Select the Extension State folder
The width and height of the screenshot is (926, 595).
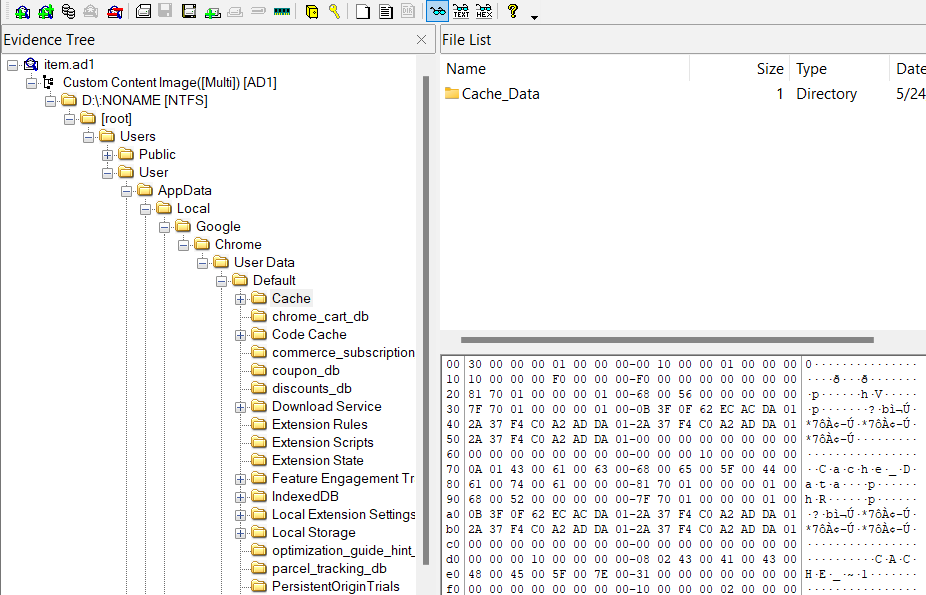(x=318, y=460)
